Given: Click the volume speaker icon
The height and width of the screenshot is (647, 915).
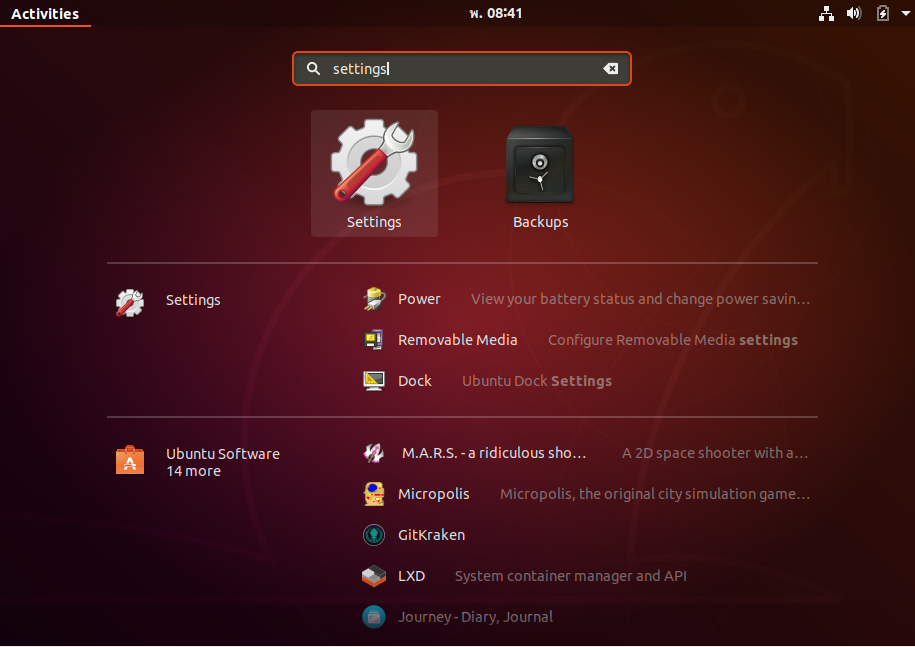Looking at the screenshot, I should point(854,13).
